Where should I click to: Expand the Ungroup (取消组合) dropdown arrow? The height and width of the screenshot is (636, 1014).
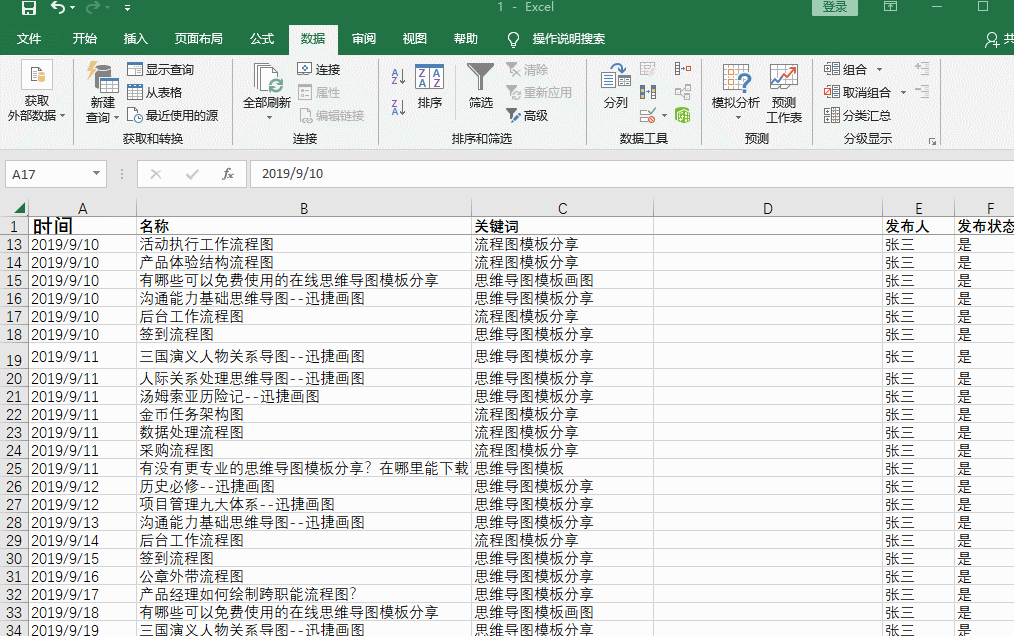pyautogui.click(x=903, y=93)
